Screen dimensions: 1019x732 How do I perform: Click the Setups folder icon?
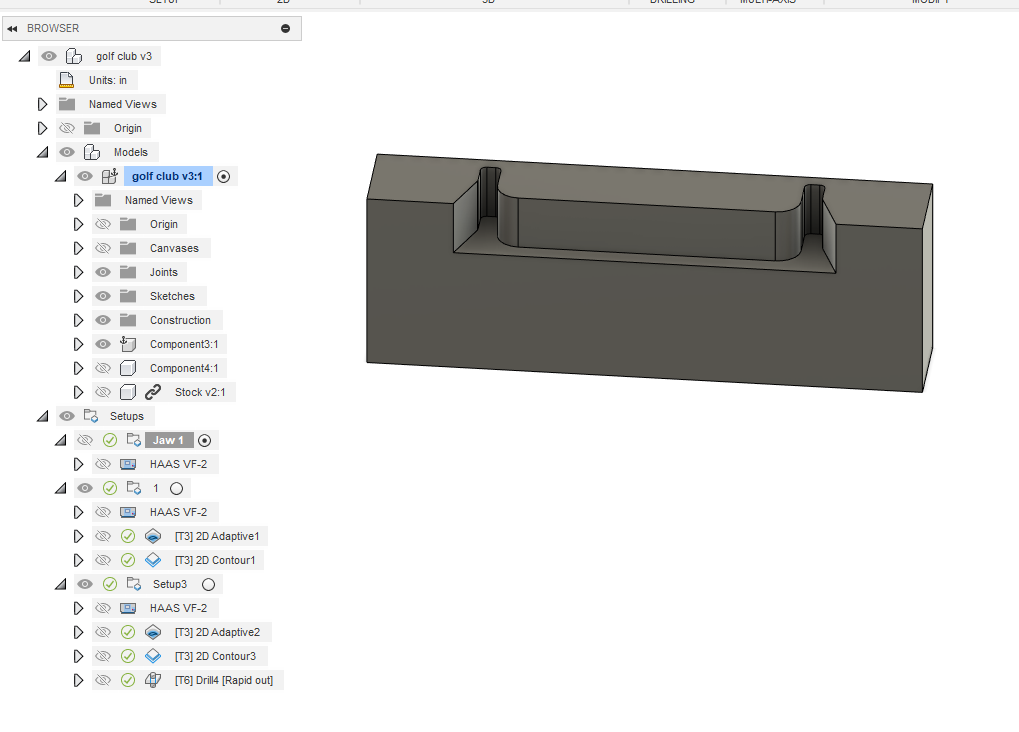[x=91, y=416]
